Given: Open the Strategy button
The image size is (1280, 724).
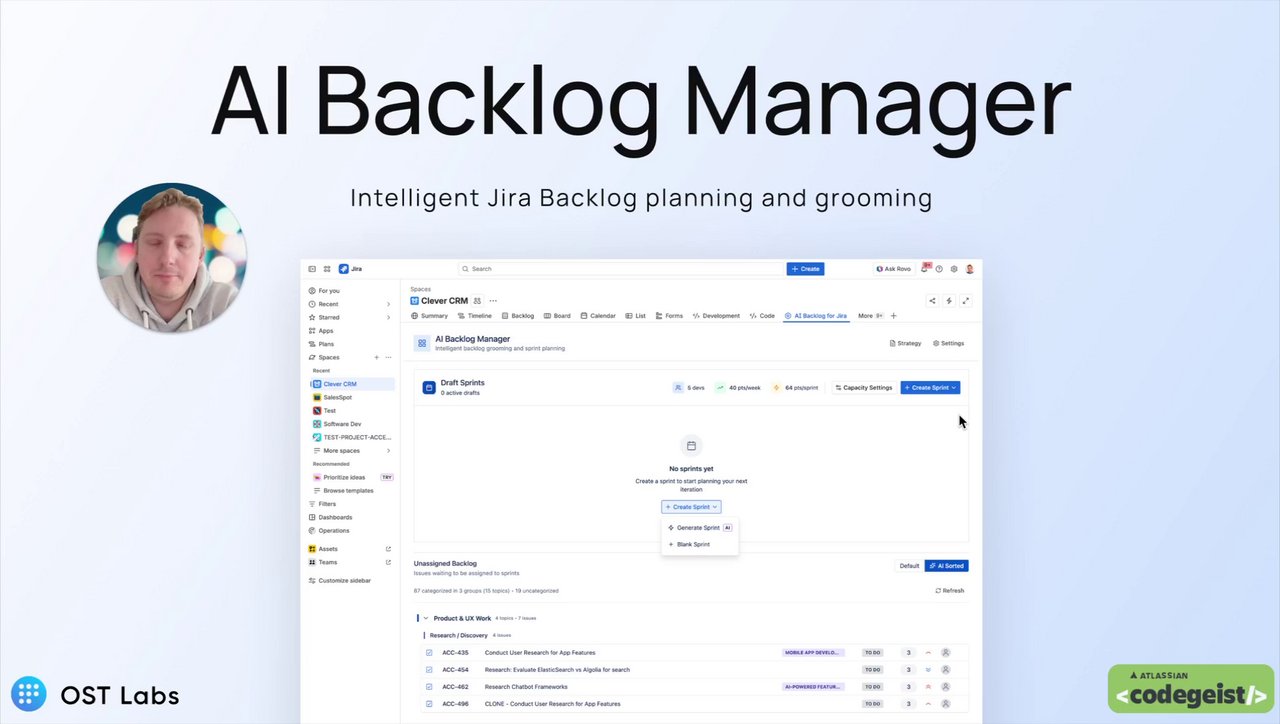Looking at the screenshot, I should coord(905,343).
